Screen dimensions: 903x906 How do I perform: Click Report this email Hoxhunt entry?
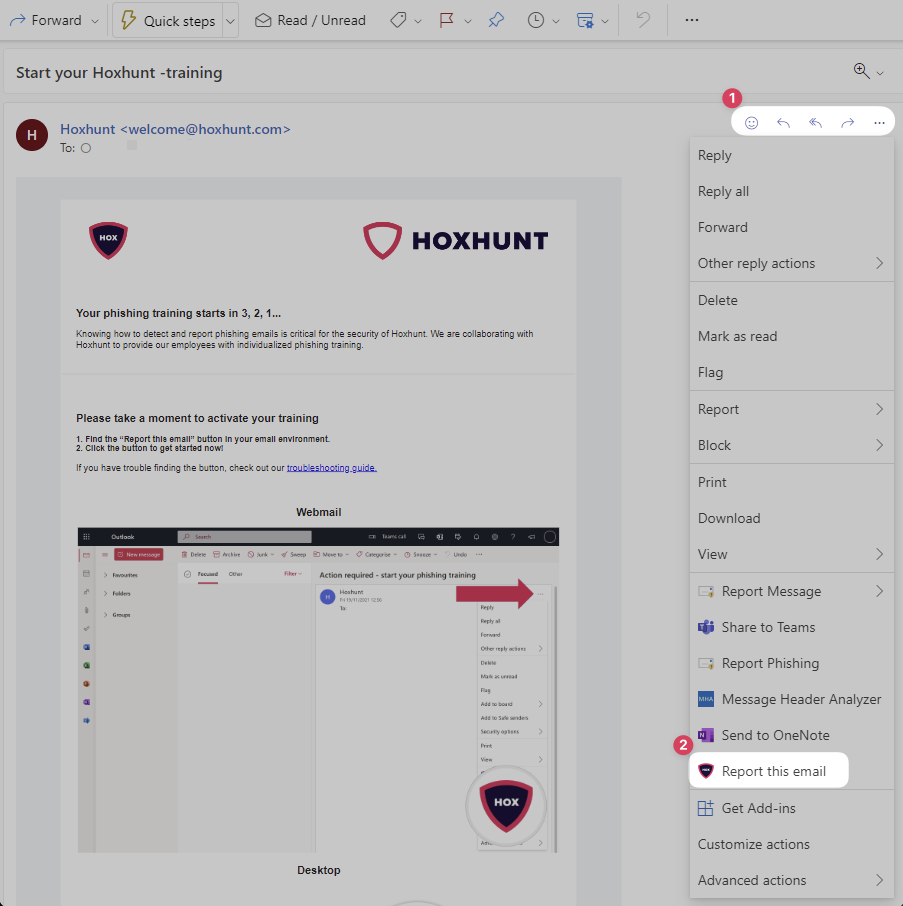click(769, 771)
